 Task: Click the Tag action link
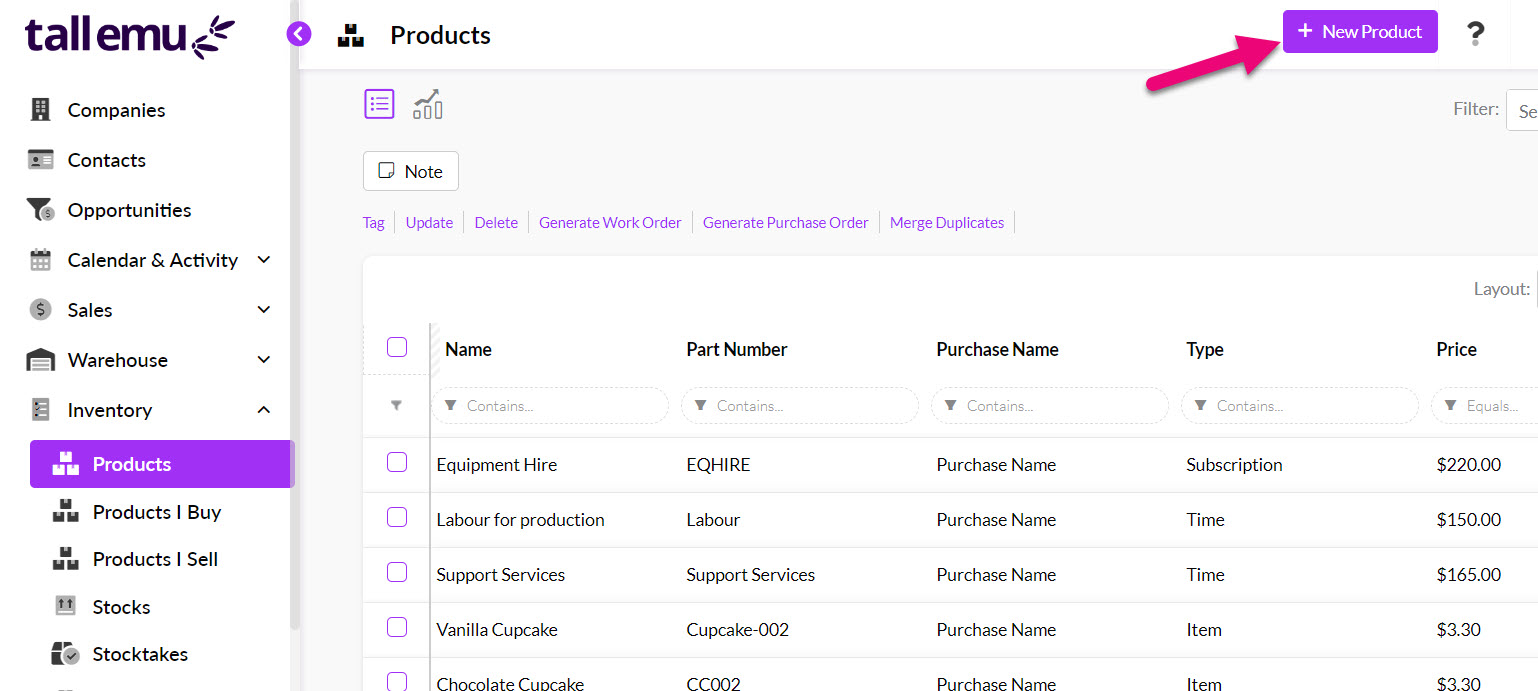point(373,223)
